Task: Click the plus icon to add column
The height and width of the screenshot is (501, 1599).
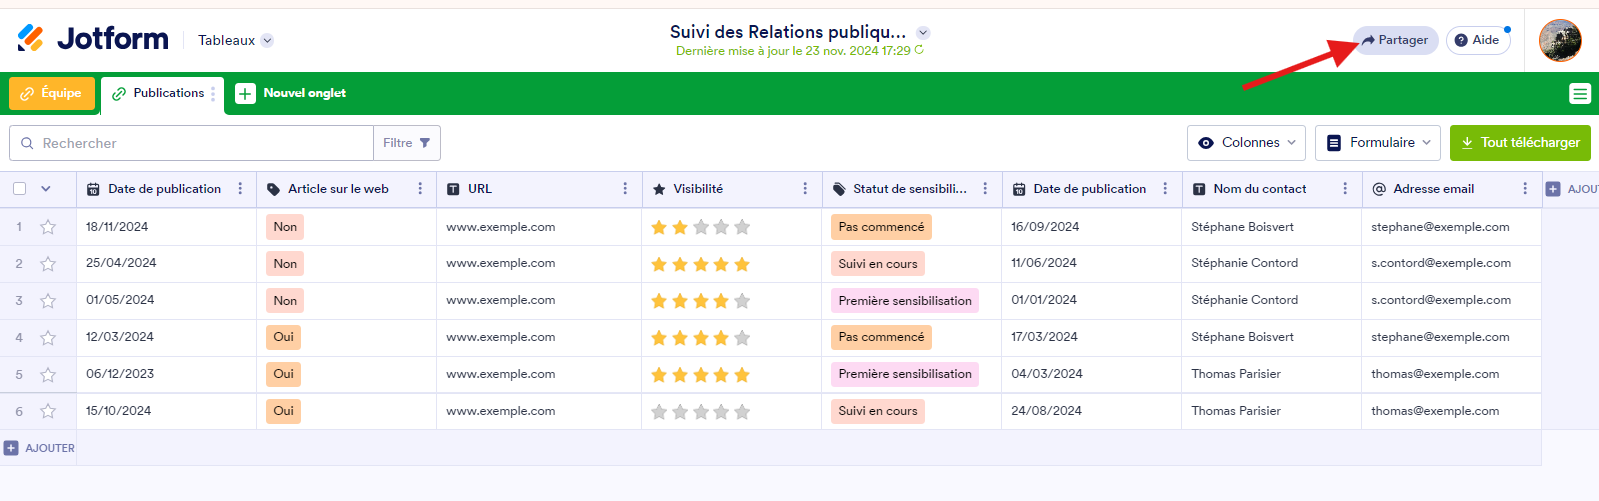Action: [1553, 189]
